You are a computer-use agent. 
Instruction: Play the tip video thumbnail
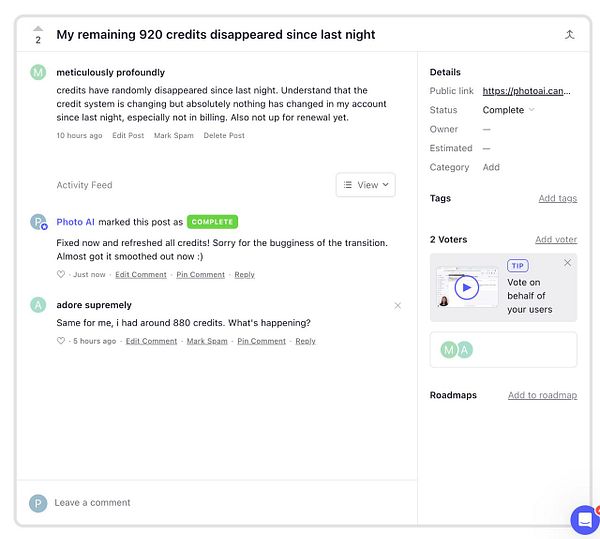coord(467,287)
